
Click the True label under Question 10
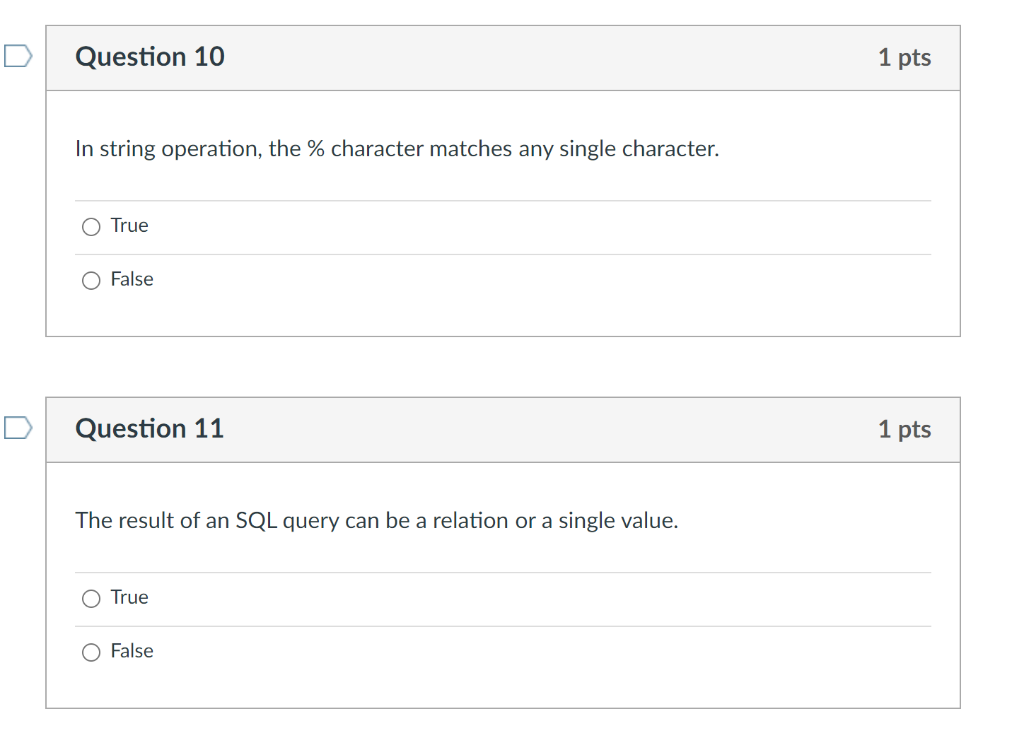(129, 225)
